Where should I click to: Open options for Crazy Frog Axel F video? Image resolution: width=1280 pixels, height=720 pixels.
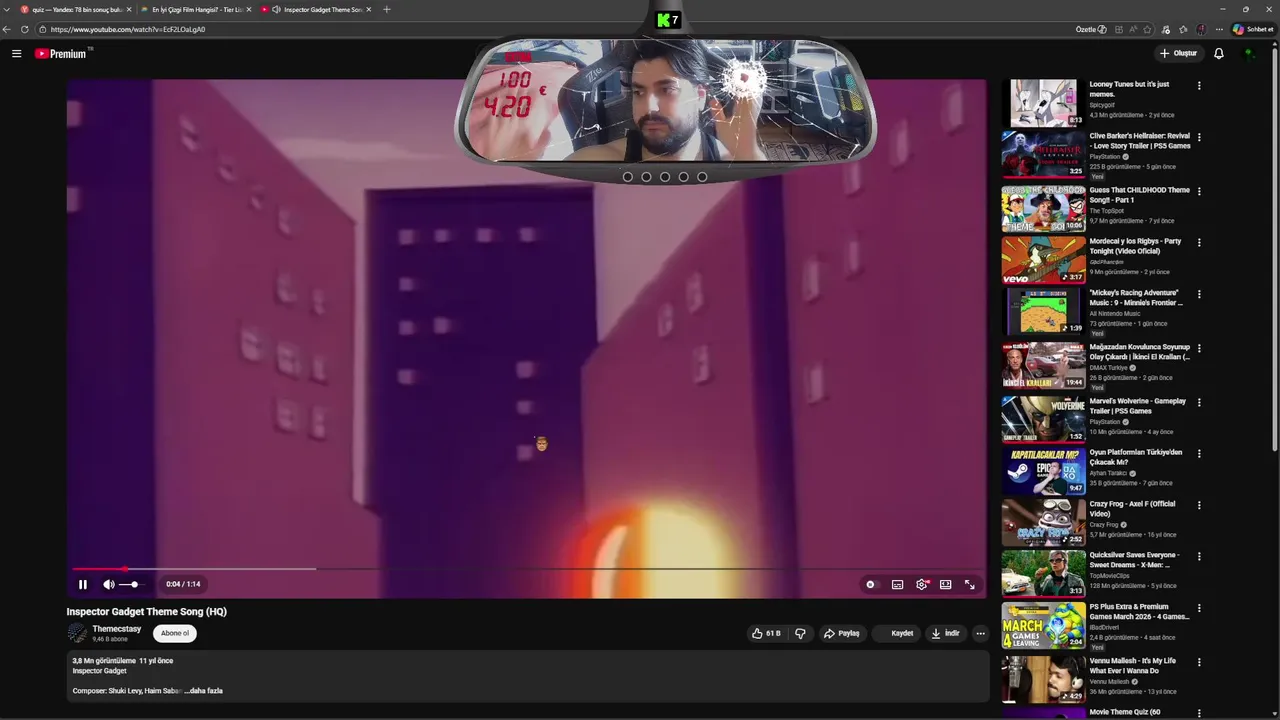1199,506
